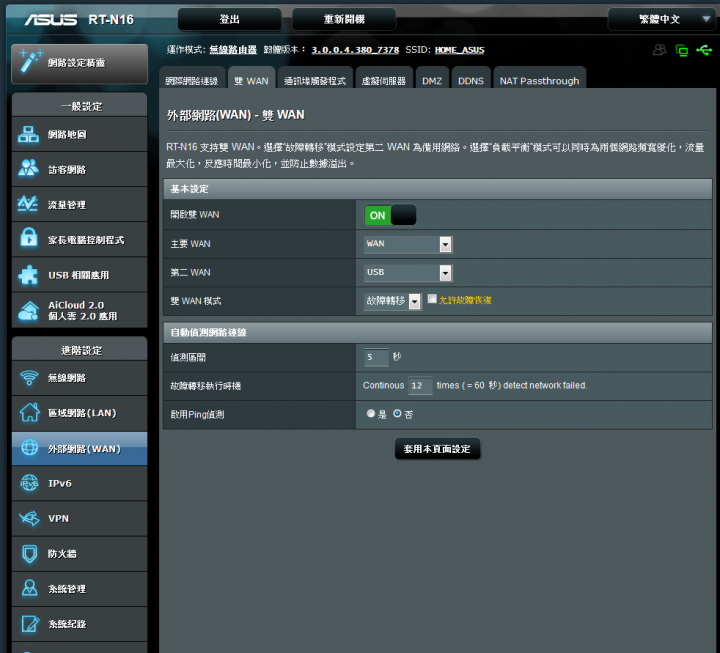Screen dimensions: 720x653
Task: Switch to the 雙 WAN tab
Action: (251, 78)
